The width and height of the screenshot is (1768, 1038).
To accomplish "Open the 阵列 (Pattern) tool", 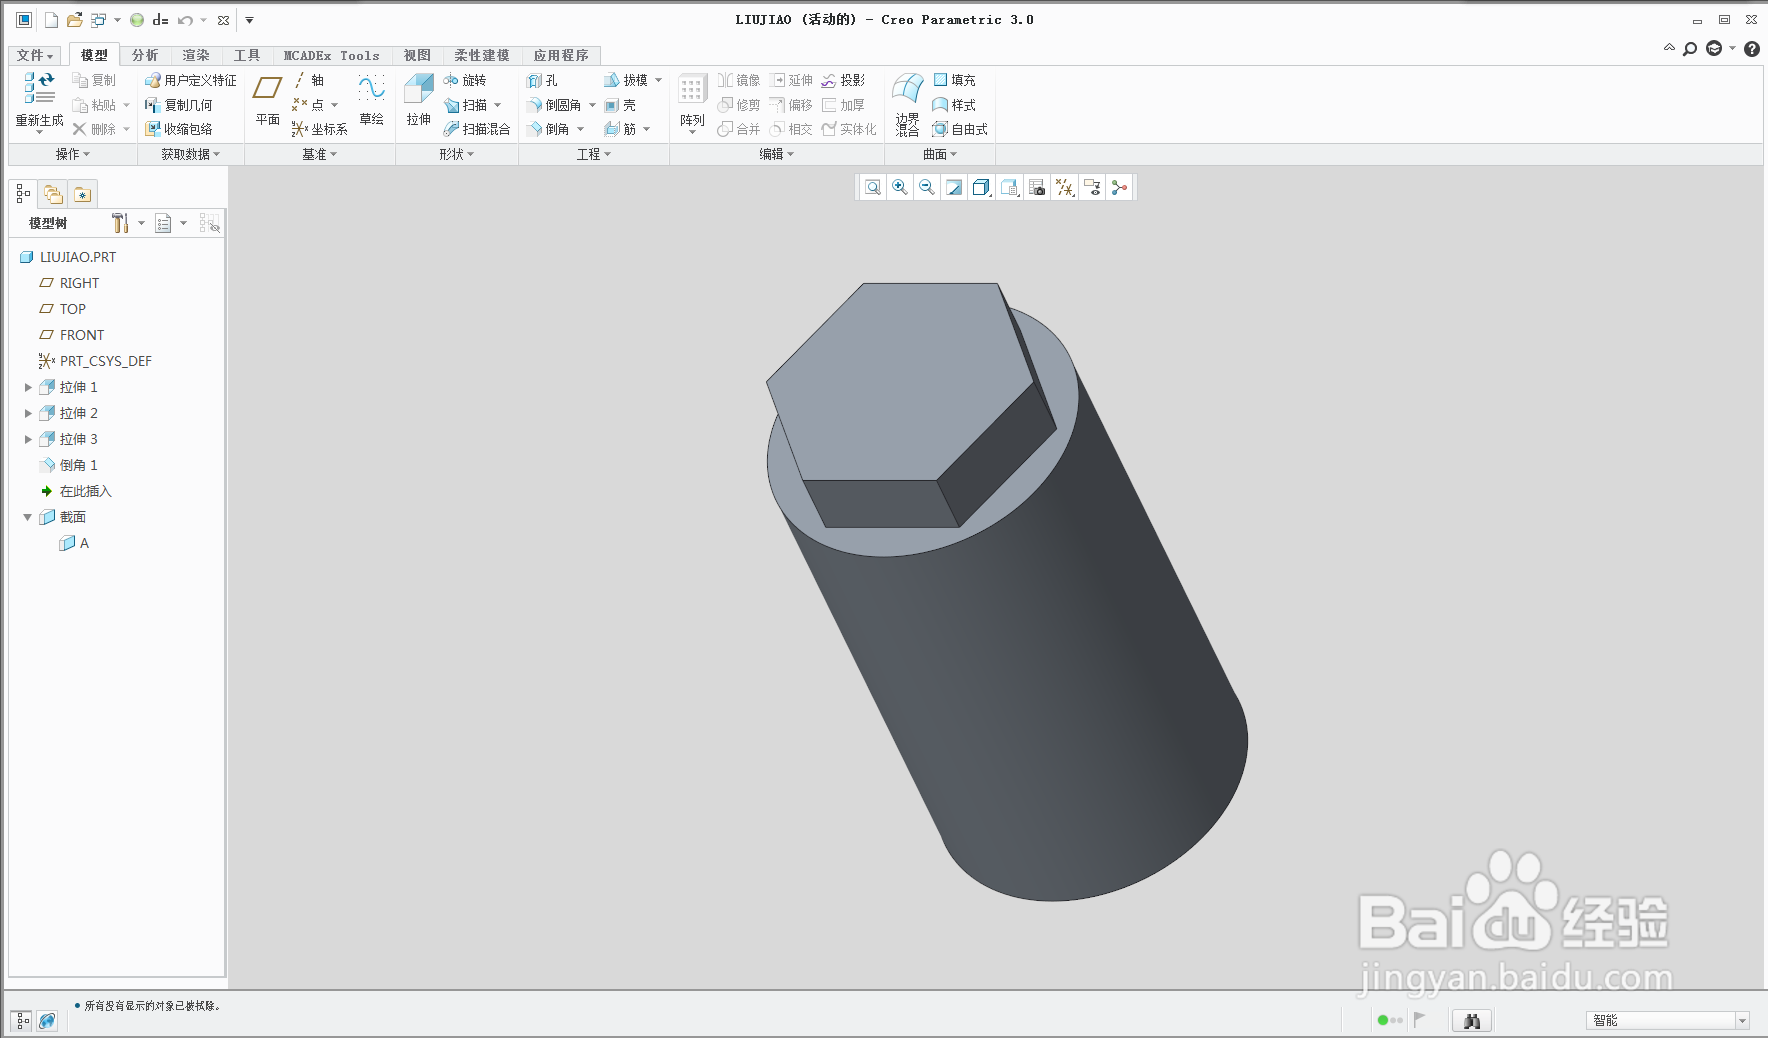I will (x=692, y=103).
